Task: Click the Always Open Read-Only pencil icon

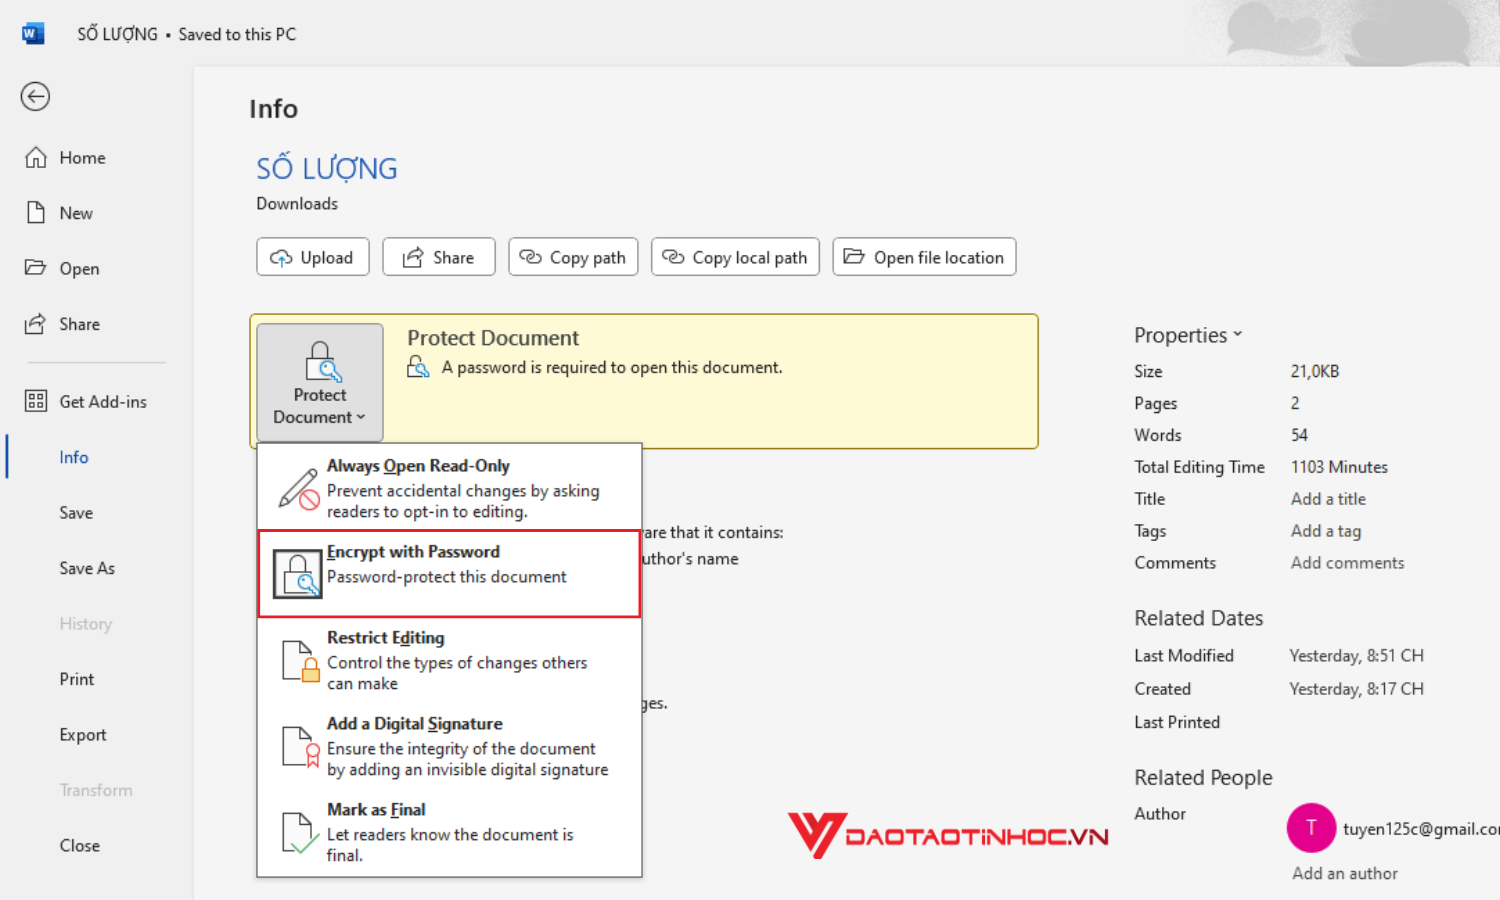Action: tap(299, 488)
